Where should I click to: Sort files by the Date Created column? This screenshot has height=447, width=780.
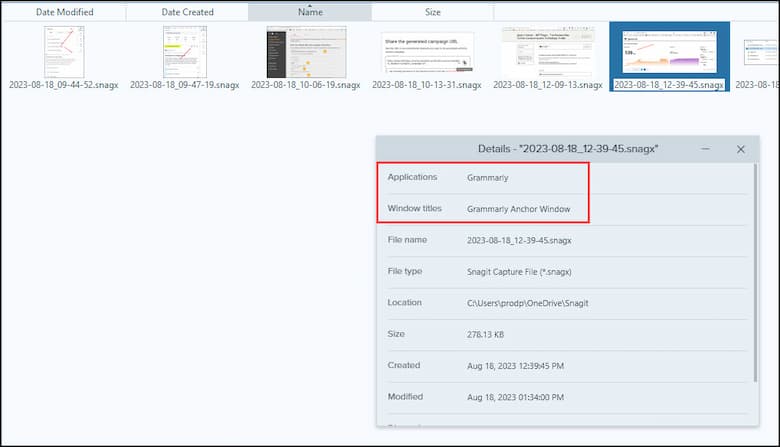pyautogui.click(x=187, y=12)
